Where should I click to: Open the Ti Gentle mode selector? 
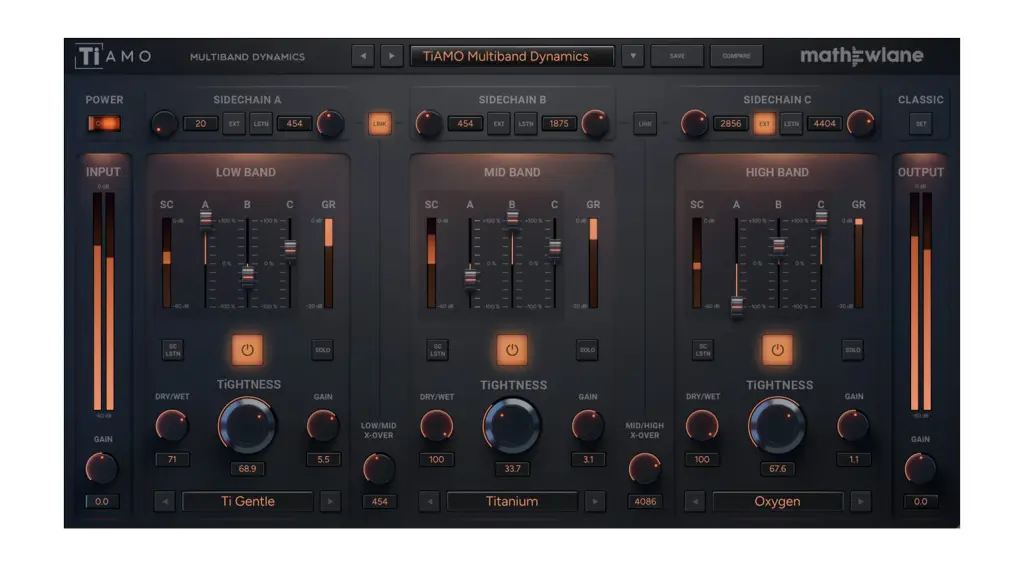click(247, 501)
